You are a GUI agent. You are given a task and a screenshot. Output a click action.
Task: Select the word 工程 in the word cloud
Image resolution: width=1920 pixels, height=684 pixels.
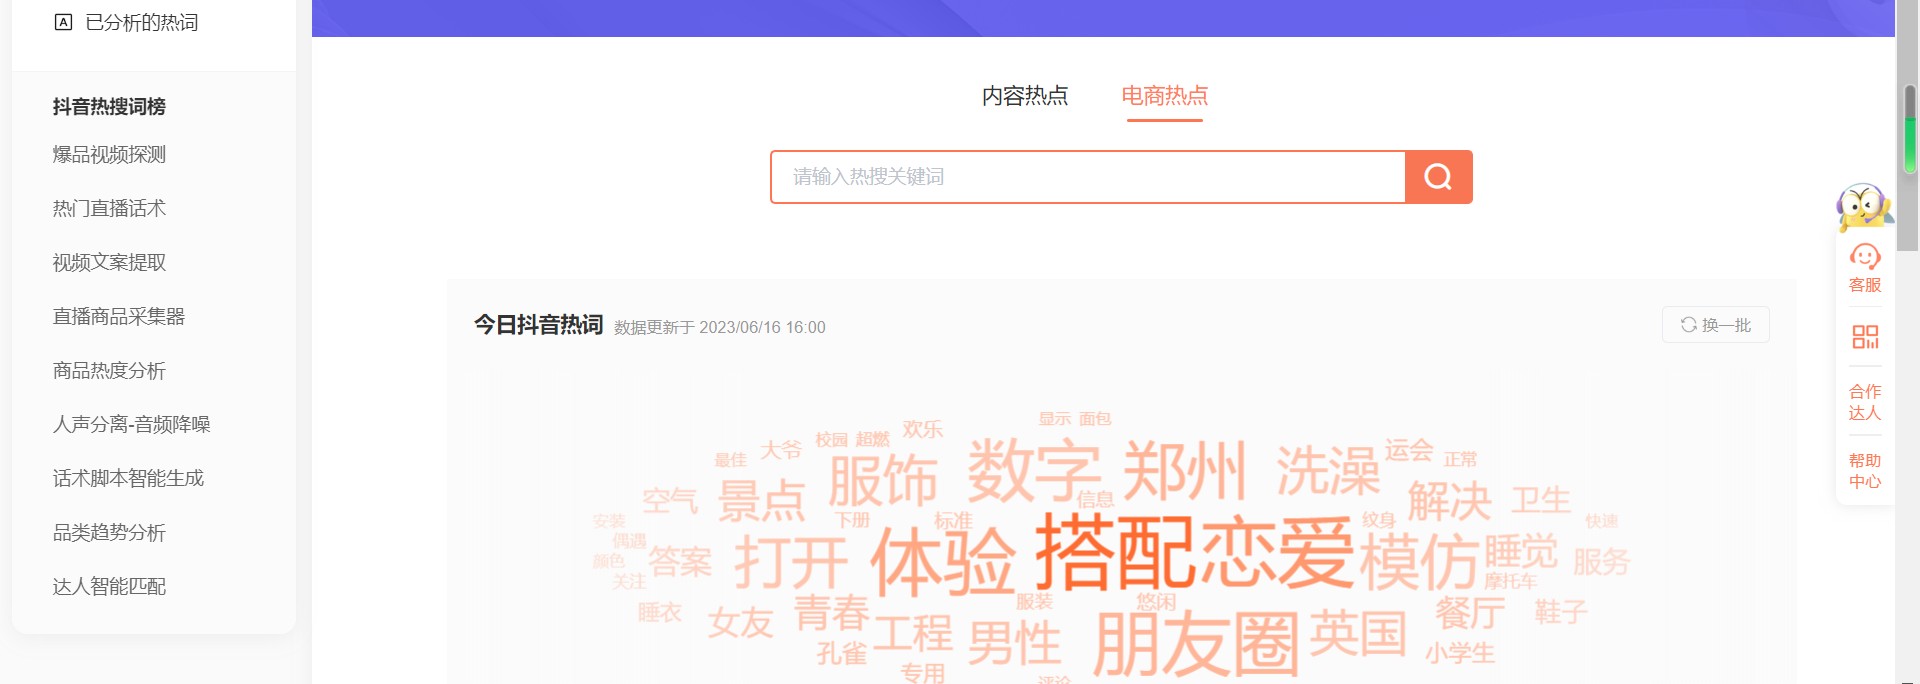(x=913, y=632)
